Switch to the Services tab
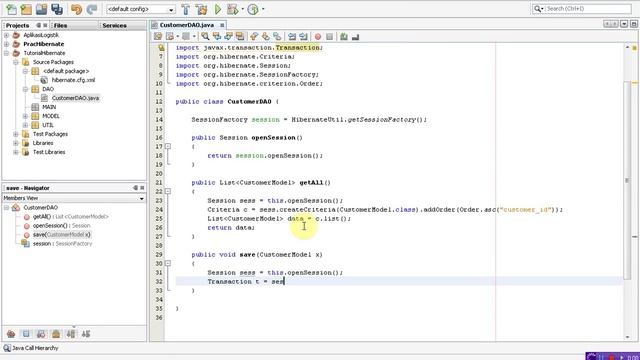 (x=114, y=25)
